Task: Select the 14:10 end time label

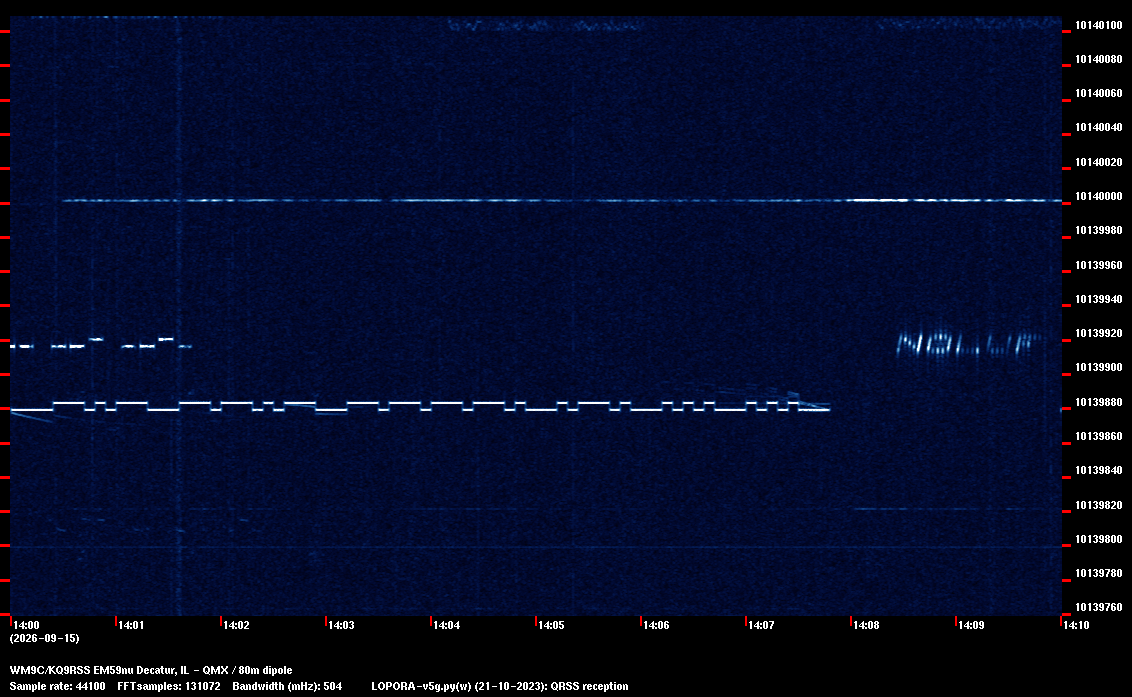Action: pyautogui.click(x=1076, y=625)
